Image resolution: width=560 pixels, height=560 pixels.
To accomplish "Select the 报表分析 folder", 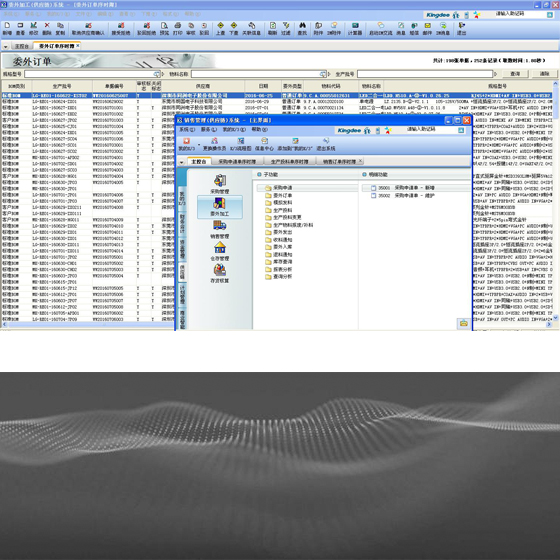I will pyautogui.click(x=279, y=269).
